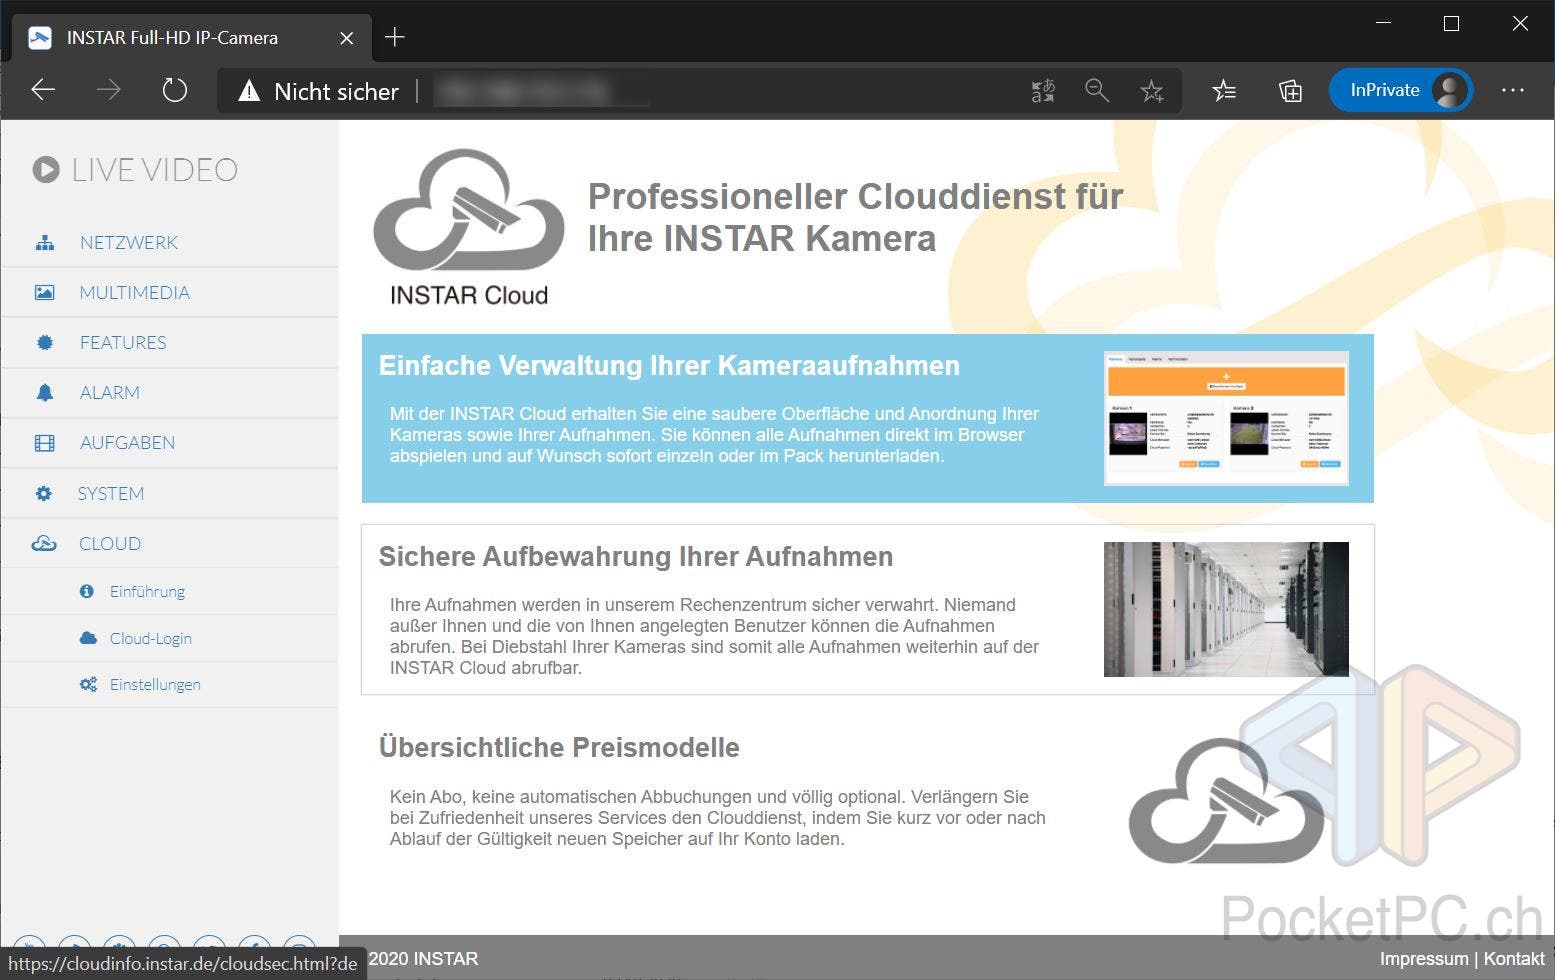Viewport: 1555px width, 980px height.
Task: Click the Impressum footer link
Action: (x=1424, y=959)
